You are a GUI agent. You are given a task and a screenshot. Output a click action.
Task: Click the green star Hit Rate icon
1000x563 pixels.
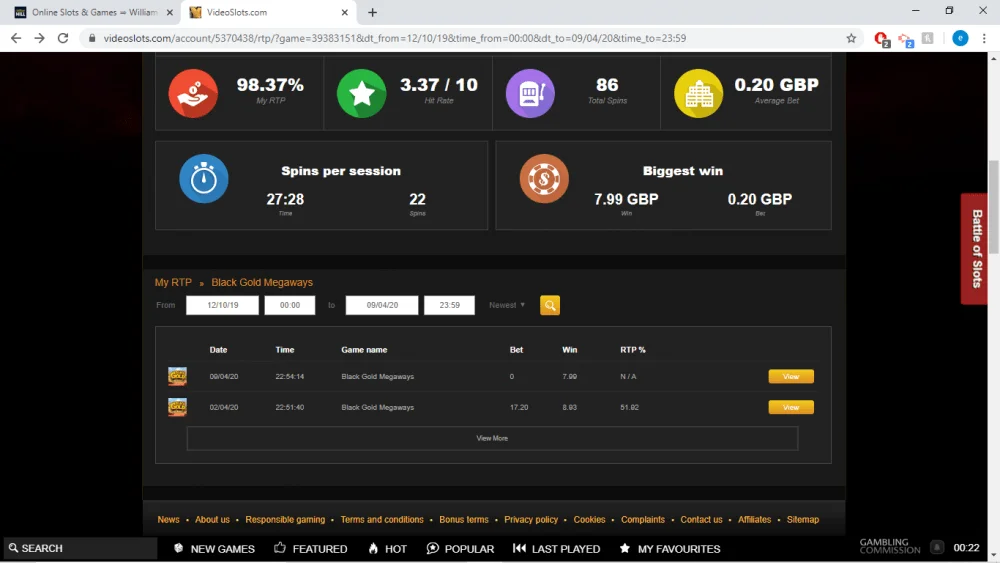[x=362, y=93]
